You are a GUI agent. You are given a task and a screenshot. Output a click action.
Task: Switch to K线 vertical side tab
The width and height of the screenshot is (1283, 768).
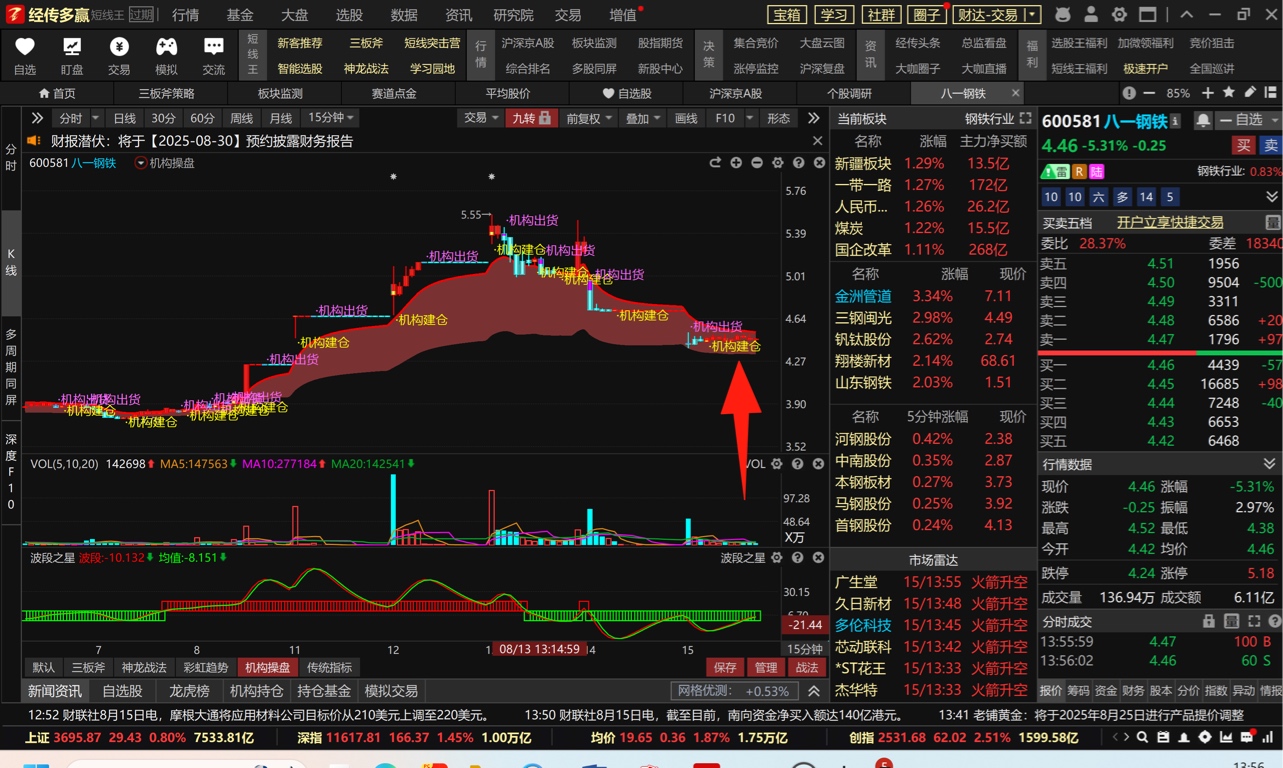[x=11, y=263]
